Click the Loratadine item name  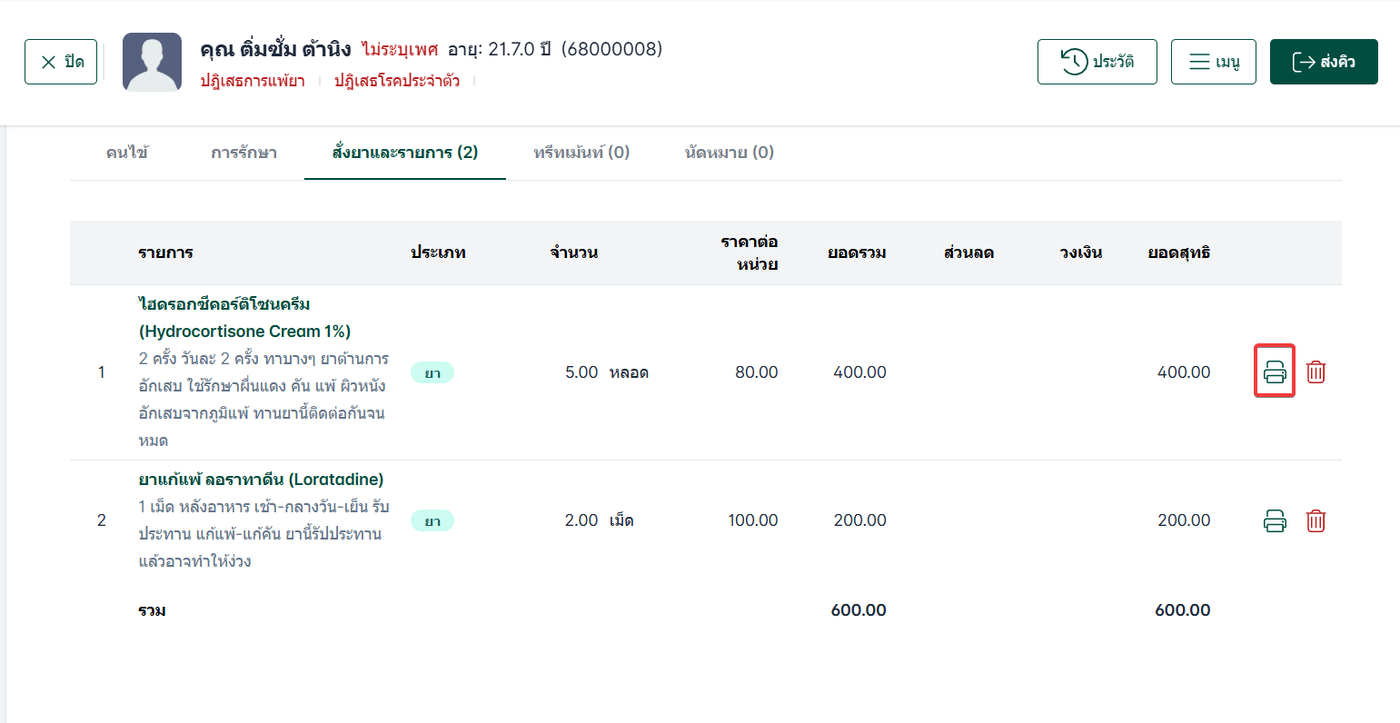261,479
